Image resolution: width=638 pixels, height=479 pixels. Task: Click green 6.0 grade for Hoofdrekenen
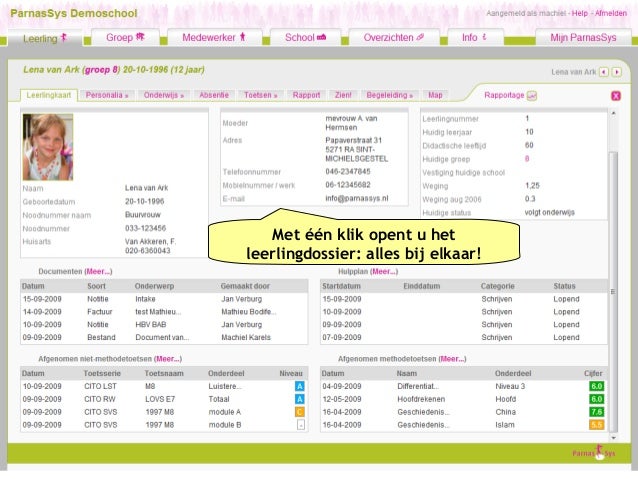pyautogui.click(x=596, y=399)
